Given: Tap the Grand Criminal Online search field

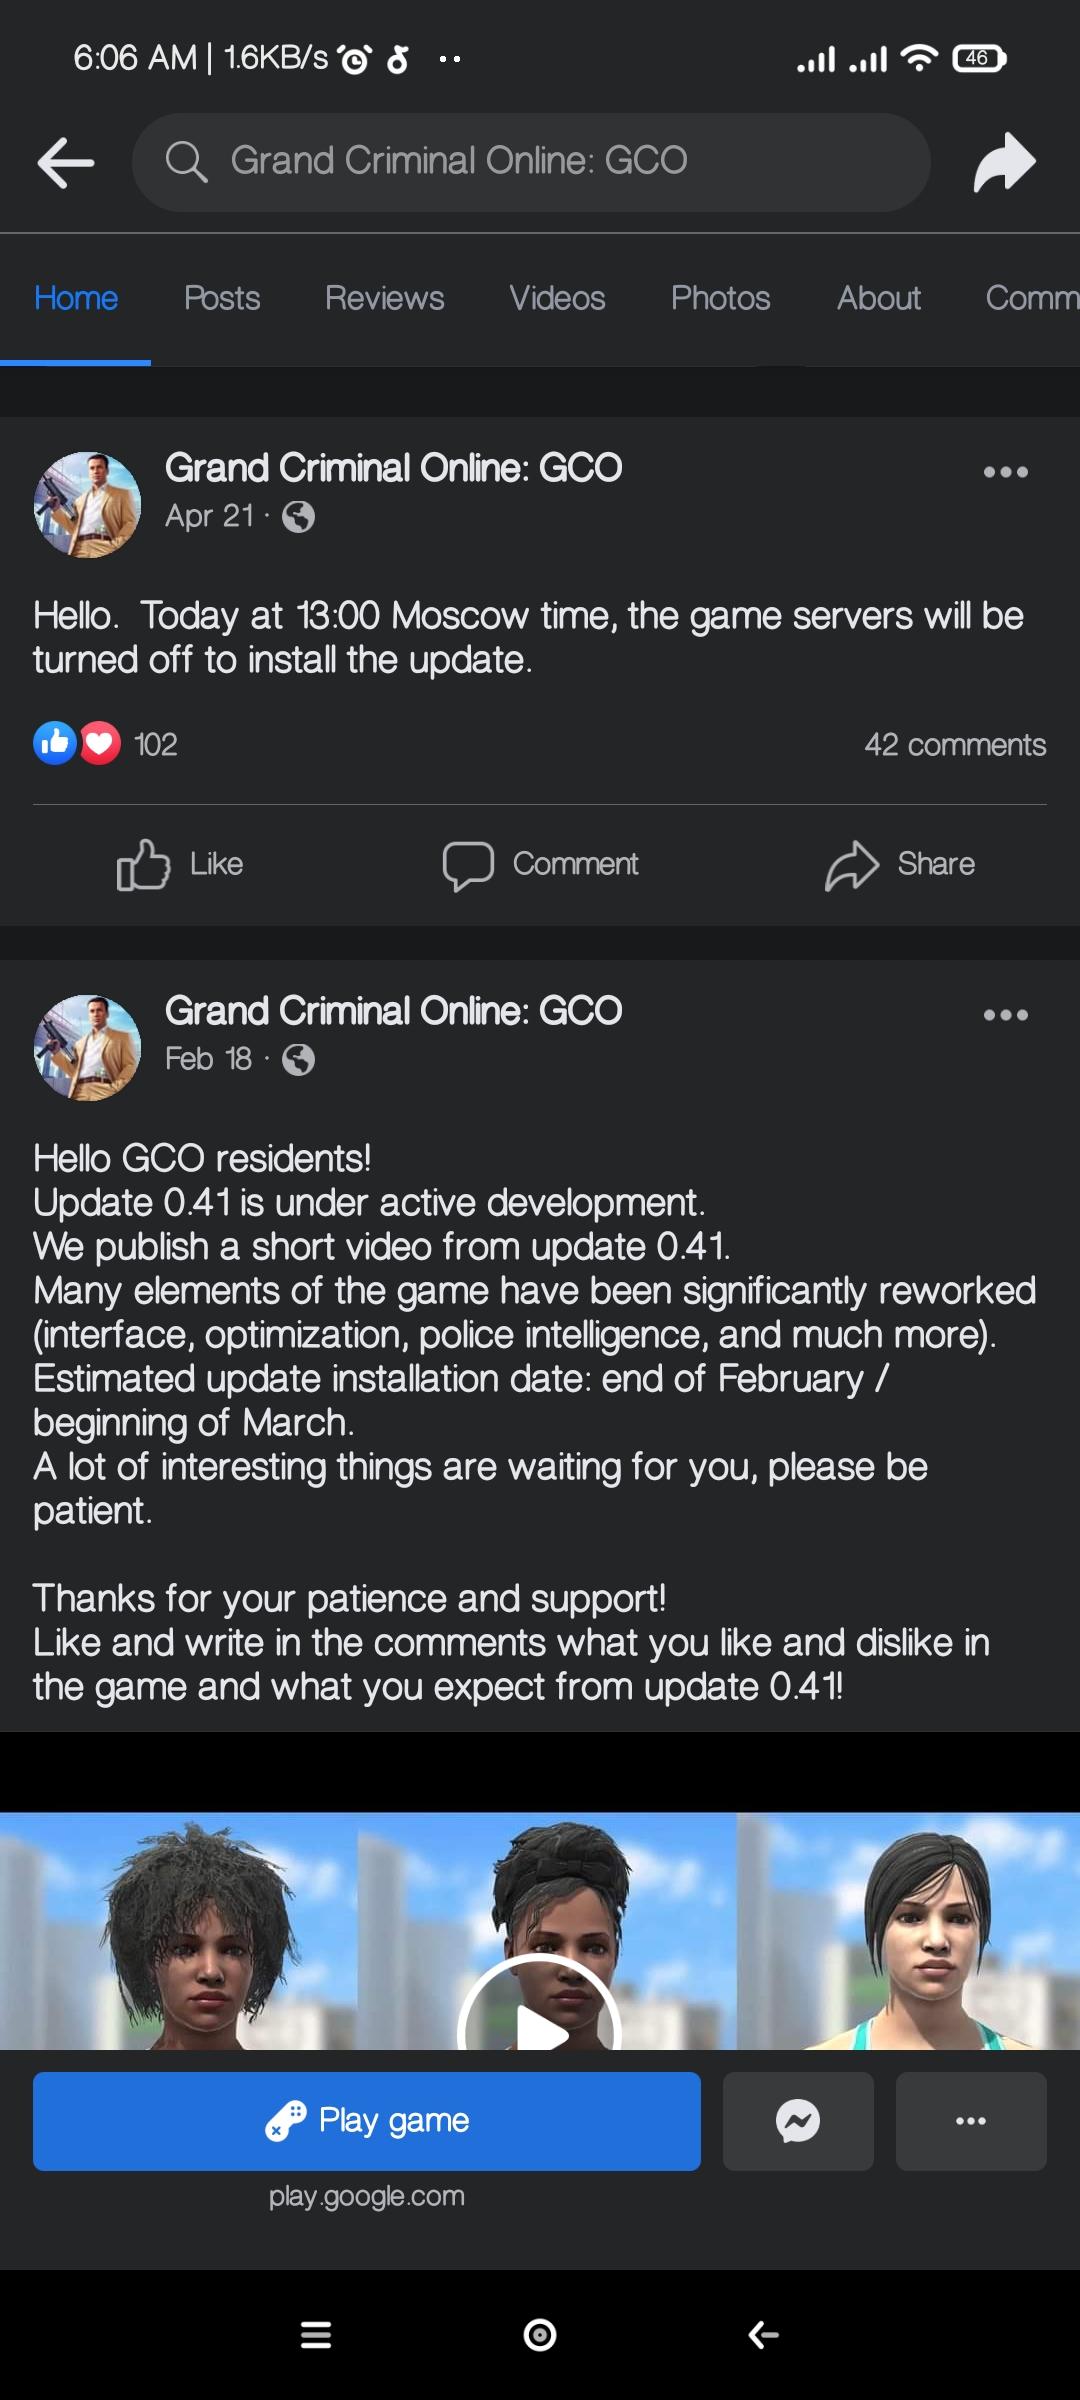Looking at the screenshot, I should pyautogui.click(x=530, y=162).
